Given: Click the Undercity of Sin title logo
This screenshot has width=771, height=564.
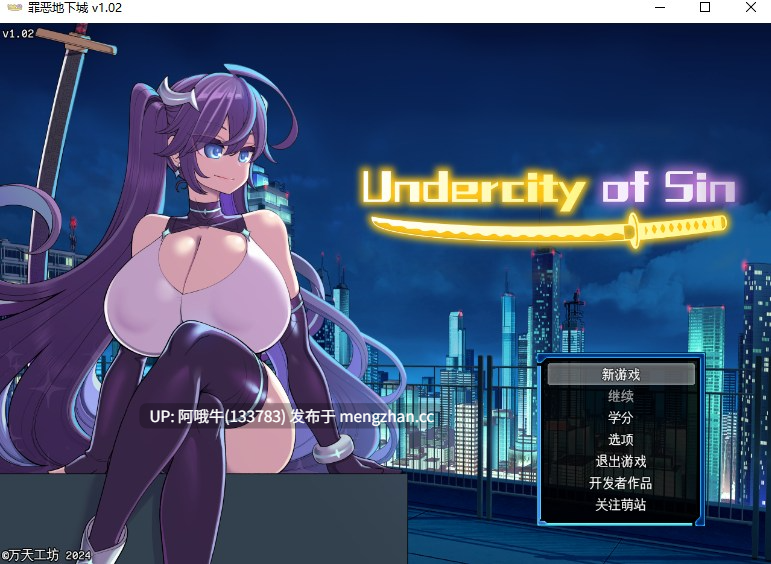Looking at the screenshot, I should point(549,208).
